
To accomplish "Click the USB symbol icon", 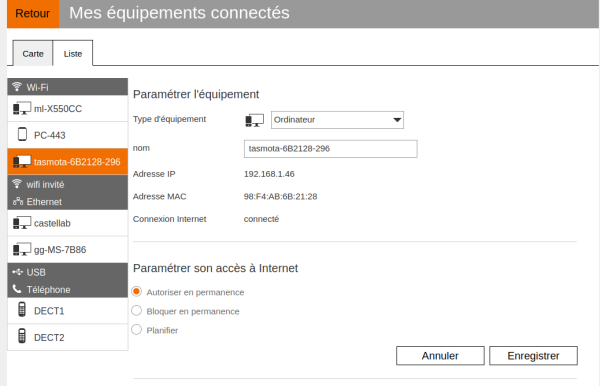I will (x=18, y=272).
